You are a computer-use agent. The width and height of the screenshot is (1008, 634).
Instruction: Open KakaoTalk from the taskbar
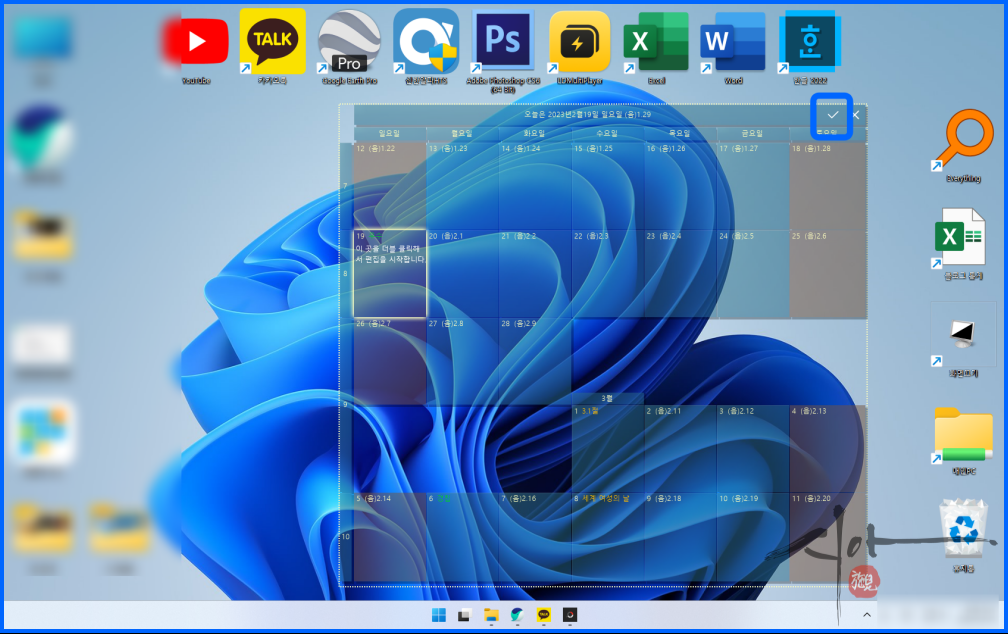pyautogui.click(x=543, y=615)
